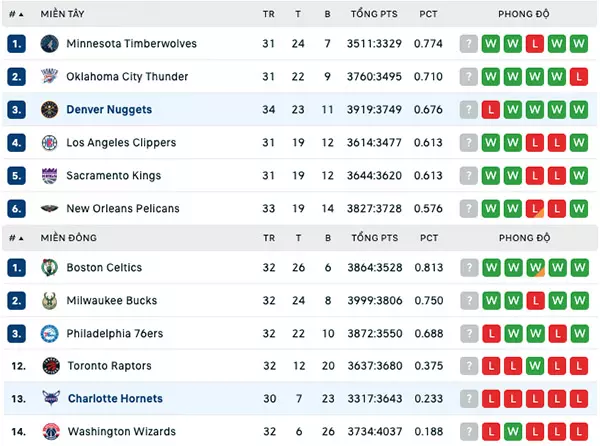Click Timberwolves' upcoming match question-mark badge
The height and width of the screenshot is (446, 600).
point(469,44)
